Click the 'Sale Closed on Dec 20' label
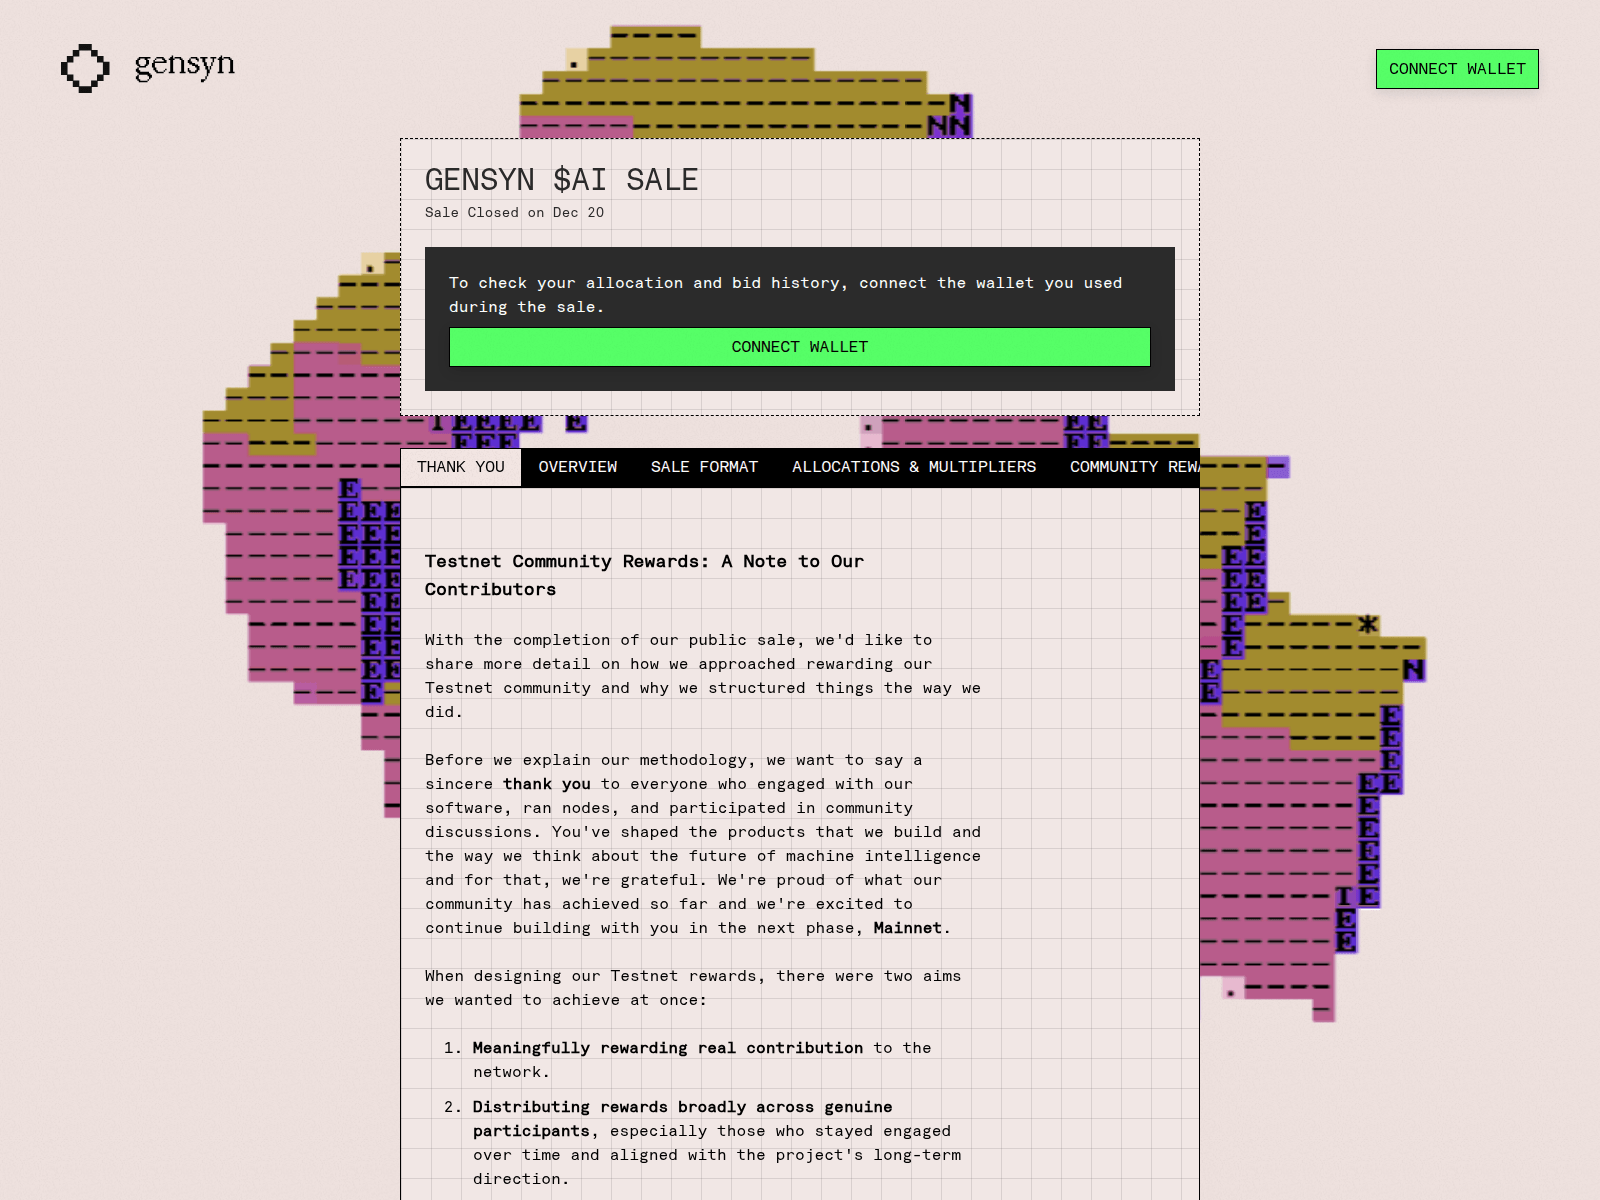Screen dimensions: 1600x1200 click(514, 212)
